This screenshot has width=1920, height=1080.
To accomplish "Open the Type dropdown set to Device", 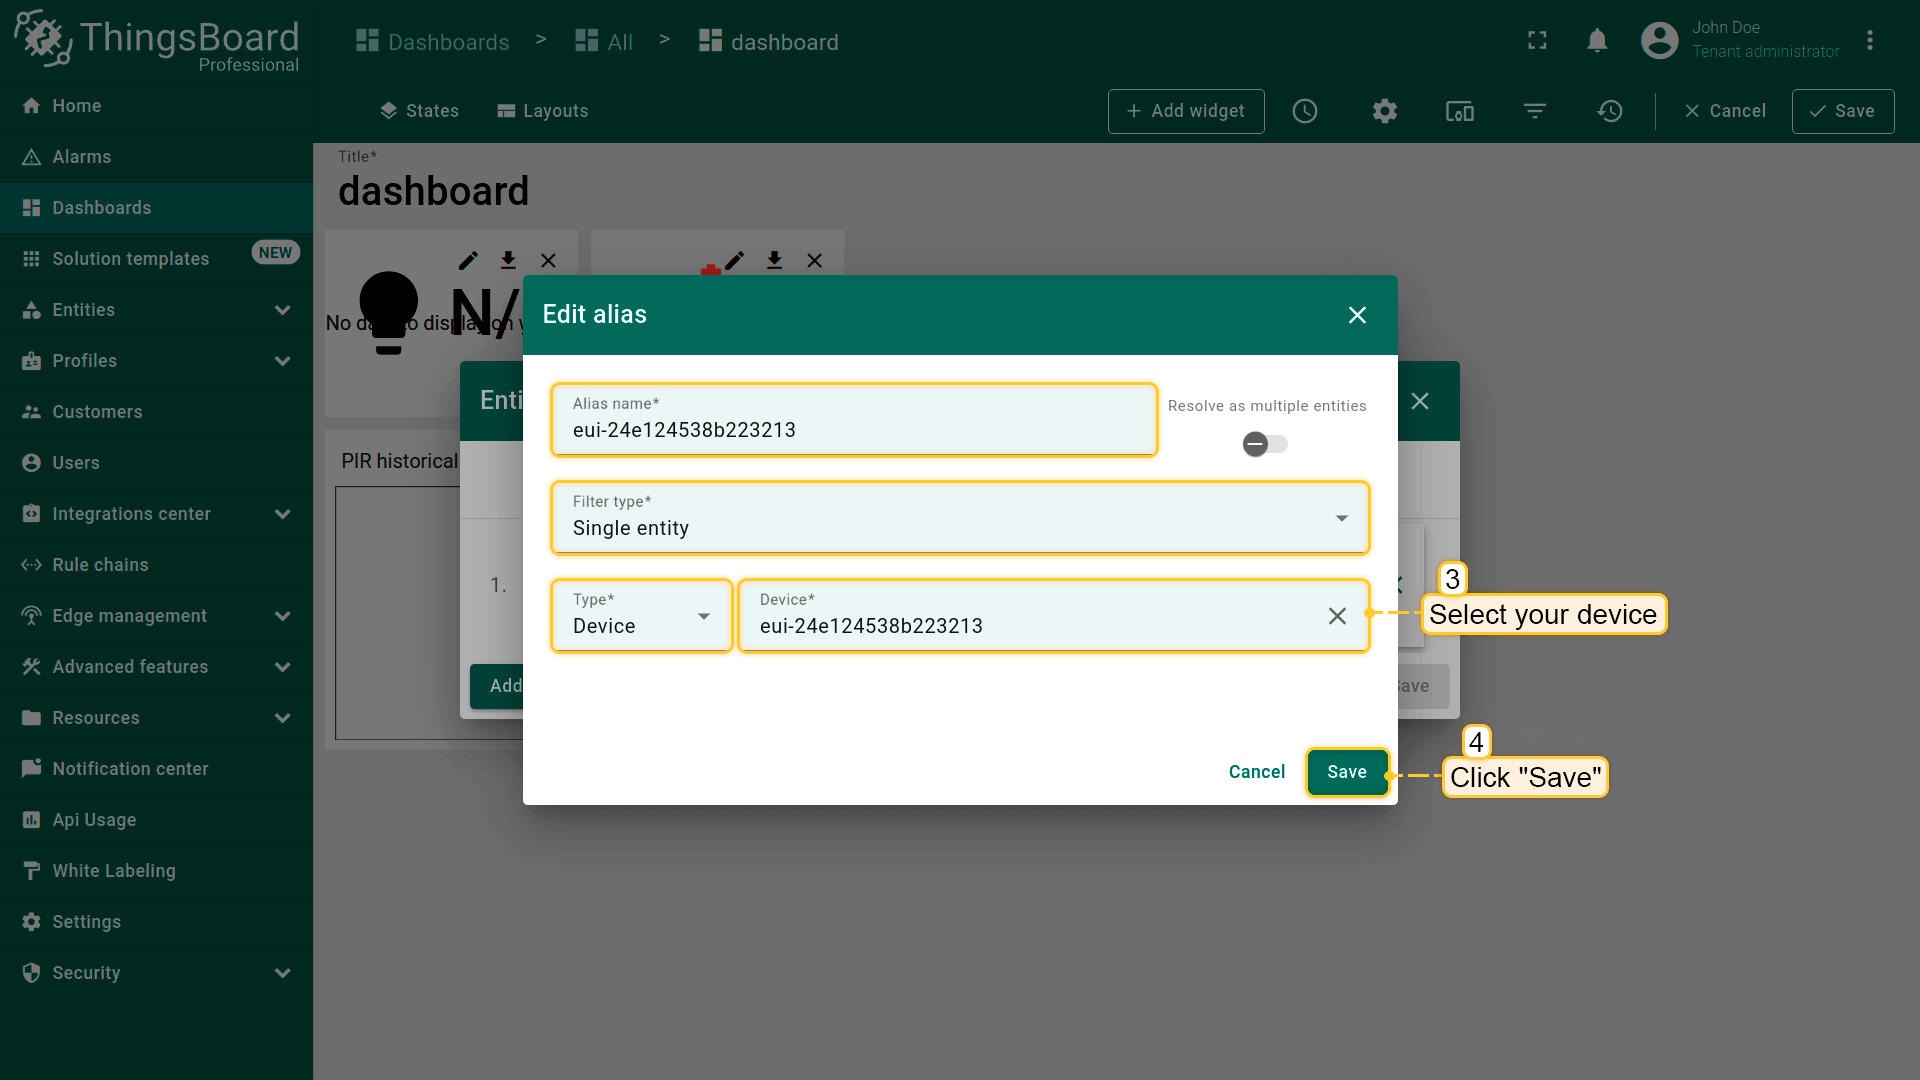I will point(641,616).
